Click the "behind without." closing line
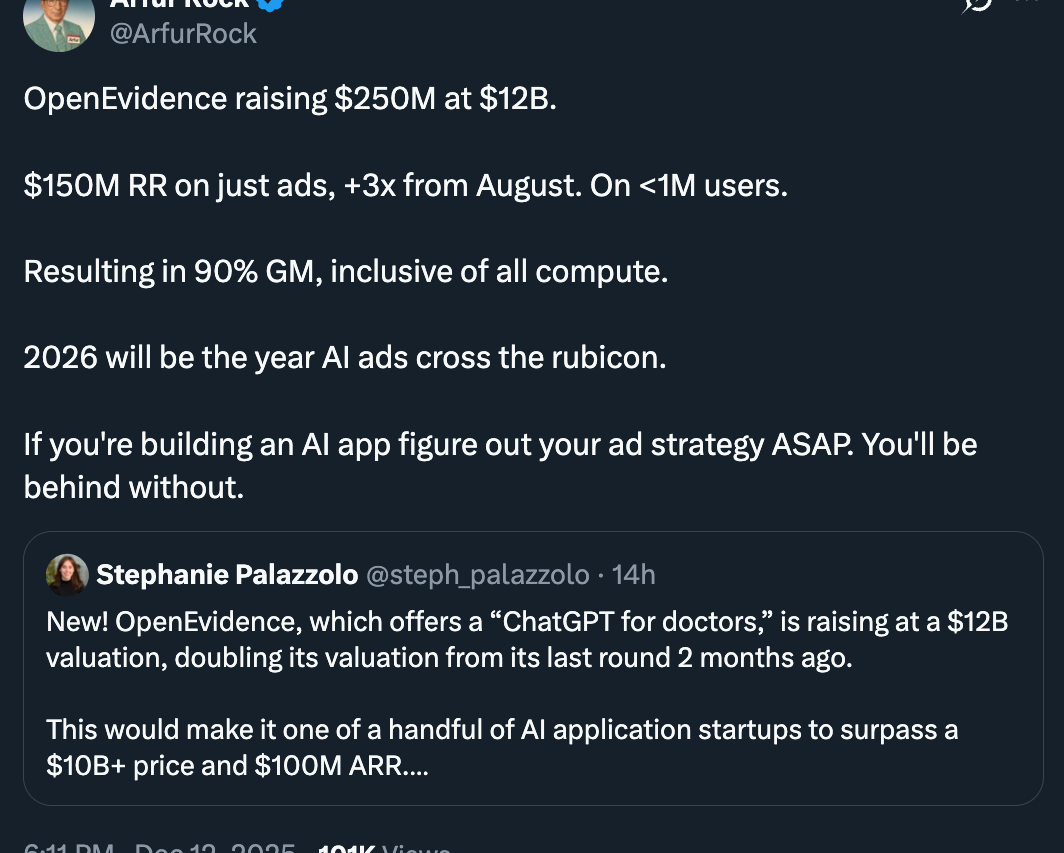Screen dimensions: 1064x853 coord(133,487)
